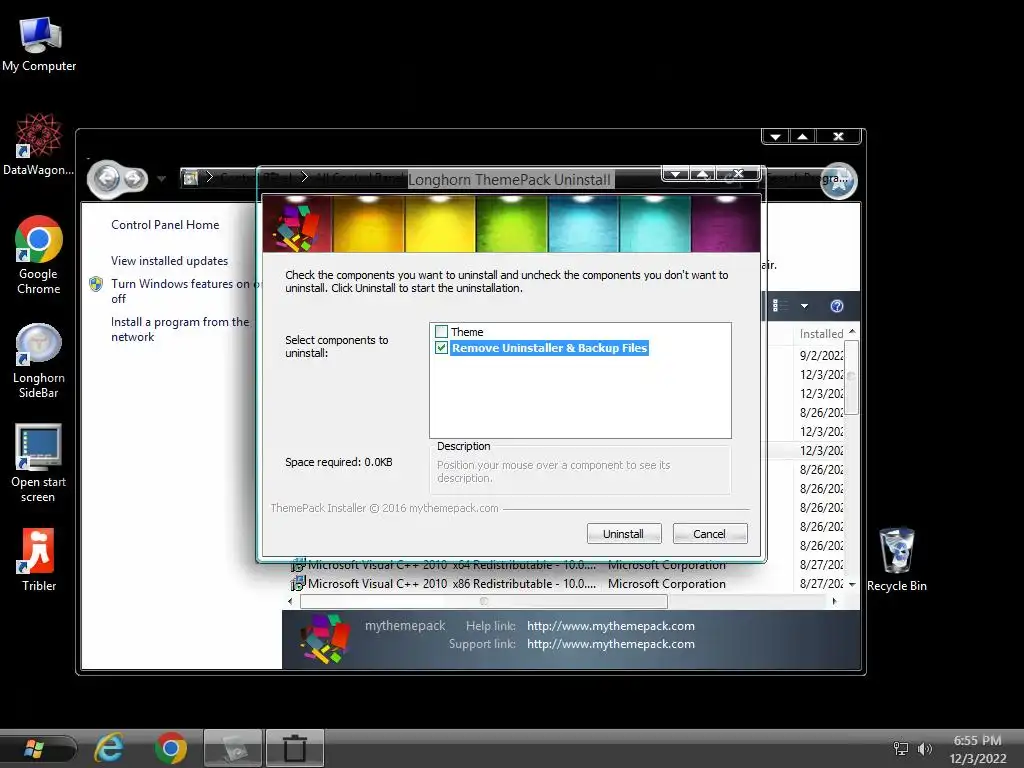The height and width of the screenshot is (768, 1024).
Task: Launch Google Chrome from the desktop
Action: coord(39,255)
